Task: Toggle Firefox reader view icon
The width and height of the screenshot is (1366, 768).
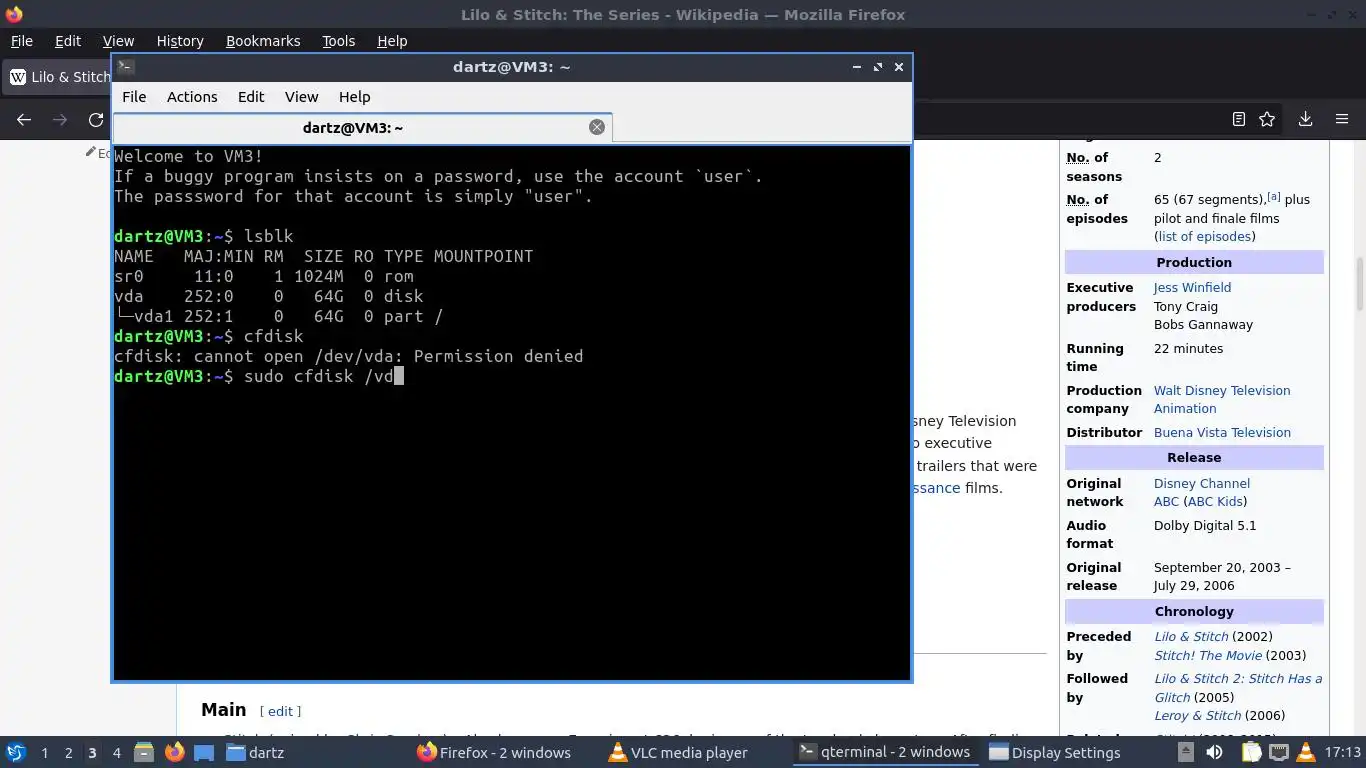Action: tap(1238, 119)
